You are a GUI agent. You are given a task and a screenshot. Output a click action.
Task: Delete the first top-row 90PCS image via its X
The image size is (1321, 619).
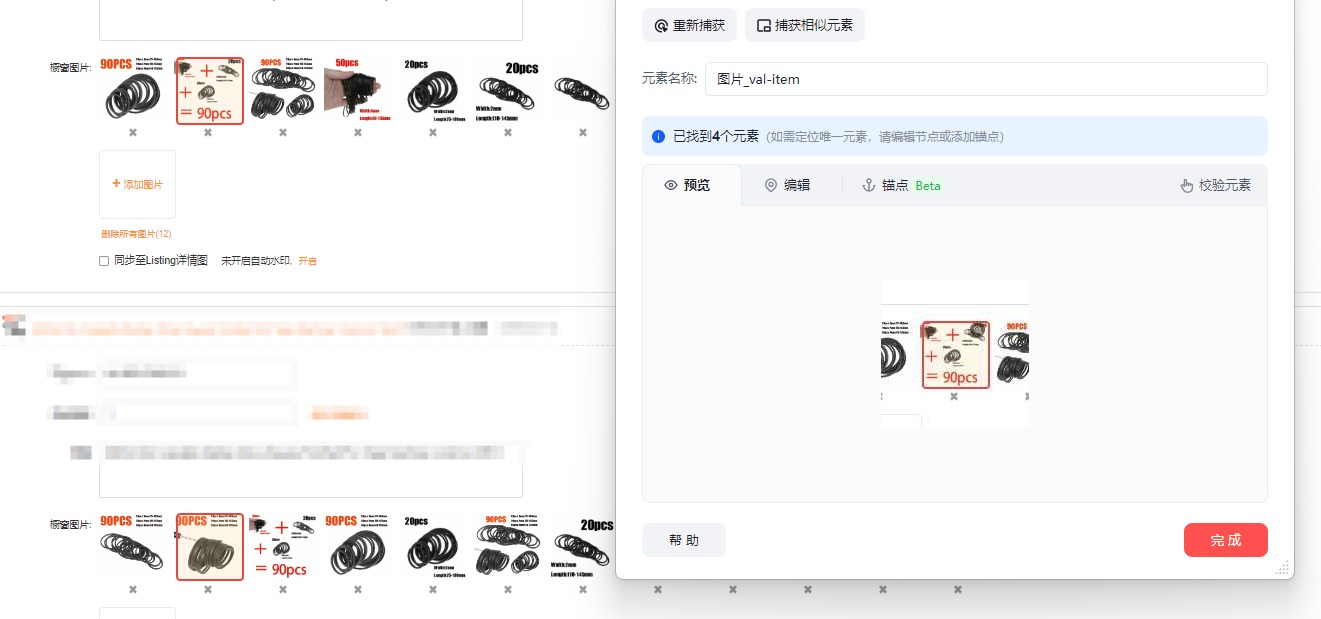[133, 132]
